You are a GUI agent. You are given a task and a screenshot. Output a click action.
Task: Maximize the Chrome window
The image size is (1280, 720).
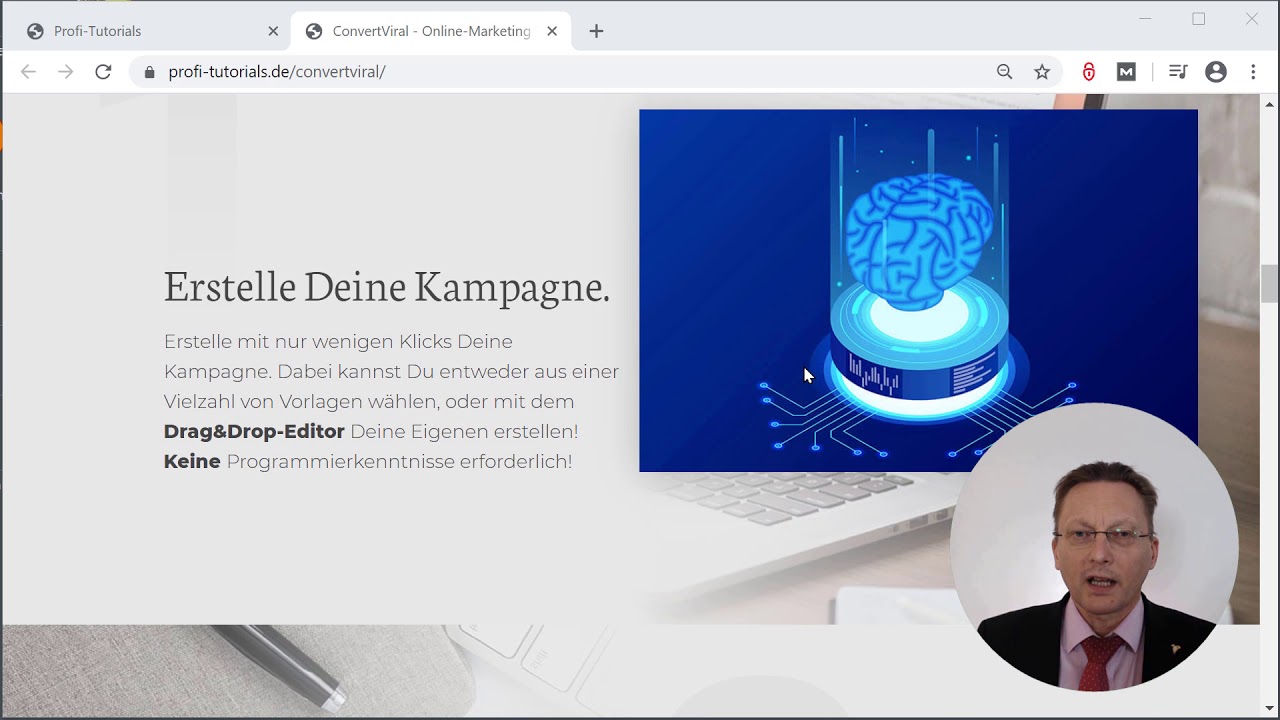point(1199,18)
